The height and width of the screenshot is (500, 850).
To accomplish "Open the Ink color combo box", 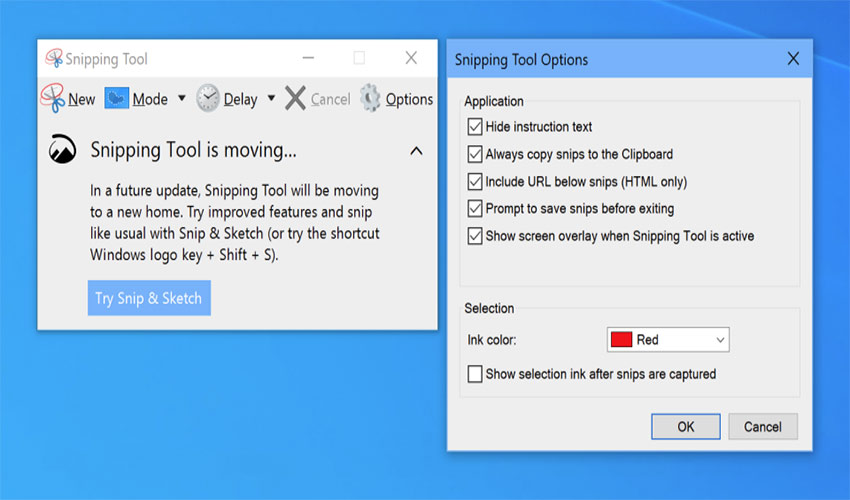I will pos(668,340).
